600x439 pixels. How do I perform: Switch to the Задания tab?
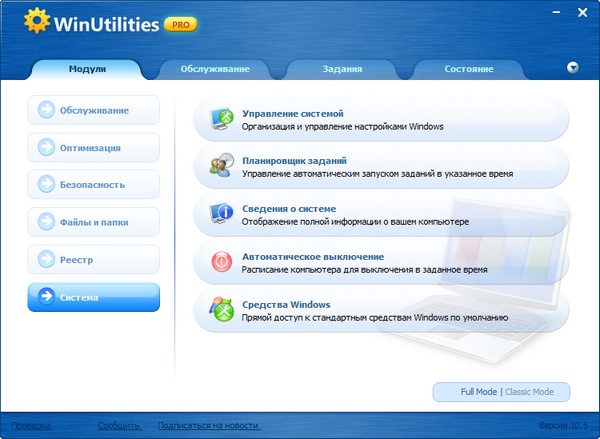342,69
